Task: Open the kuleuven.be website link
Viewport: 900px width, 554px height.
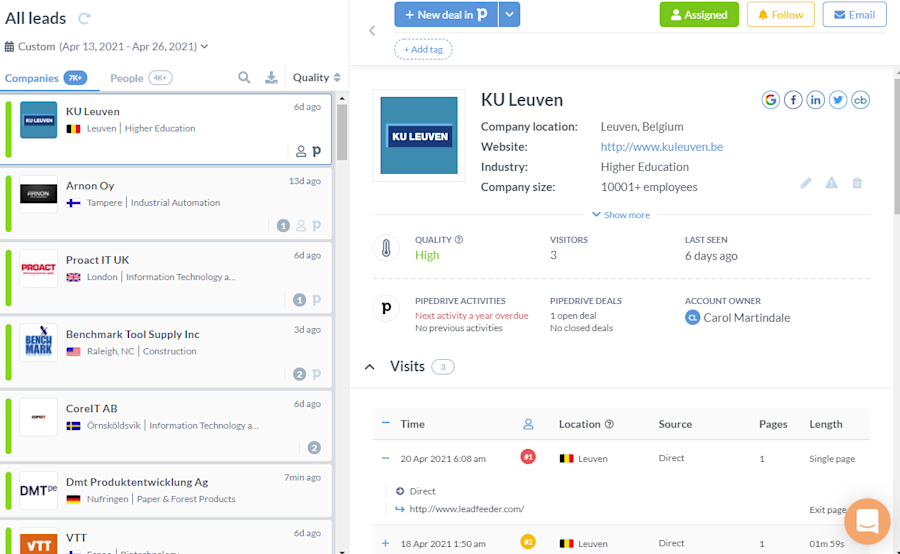Action: [662, 147]
